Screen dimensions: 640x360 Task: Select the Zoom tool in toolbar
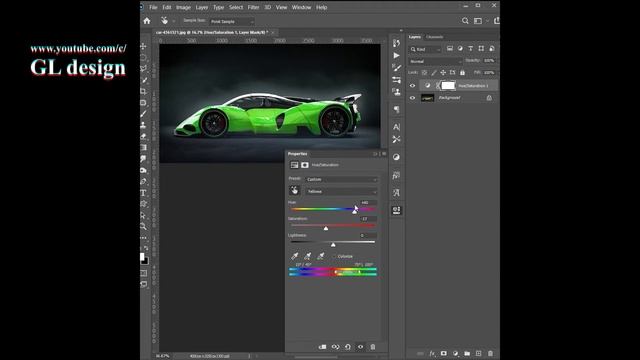[x=143, y=226]
